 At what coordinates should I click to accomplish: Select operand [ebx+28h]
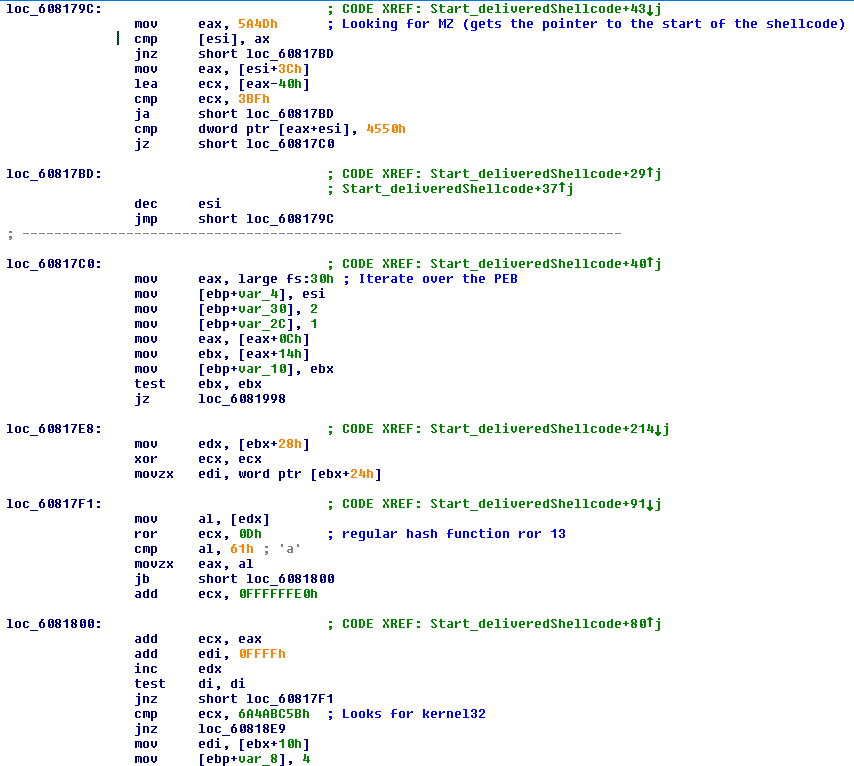(x=274, y=444)
